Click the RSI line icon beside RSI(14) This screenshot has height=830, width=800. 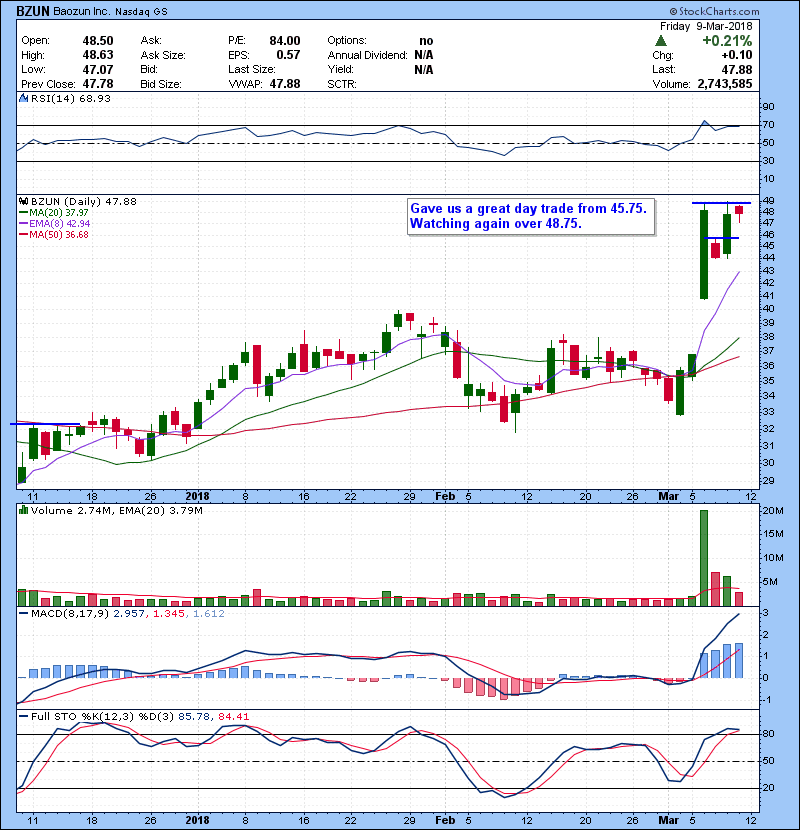click(x=23, y=98)
